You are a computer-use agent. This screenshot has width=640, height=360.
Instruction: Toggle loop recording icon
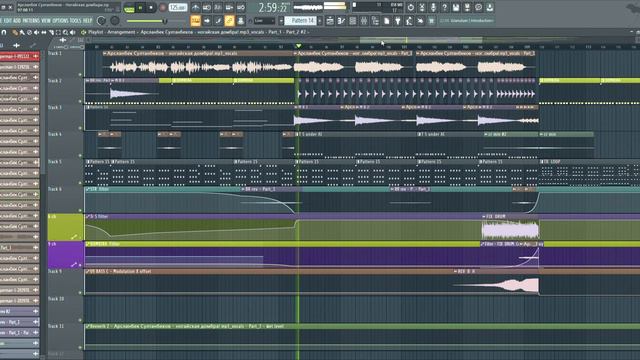(241, 7)
